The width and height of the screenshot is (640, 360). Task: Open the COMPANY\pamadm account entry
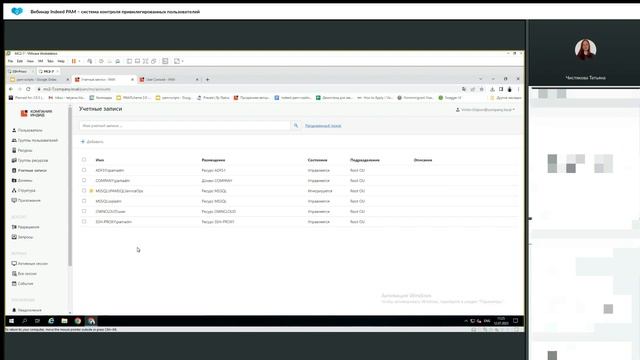113,180
